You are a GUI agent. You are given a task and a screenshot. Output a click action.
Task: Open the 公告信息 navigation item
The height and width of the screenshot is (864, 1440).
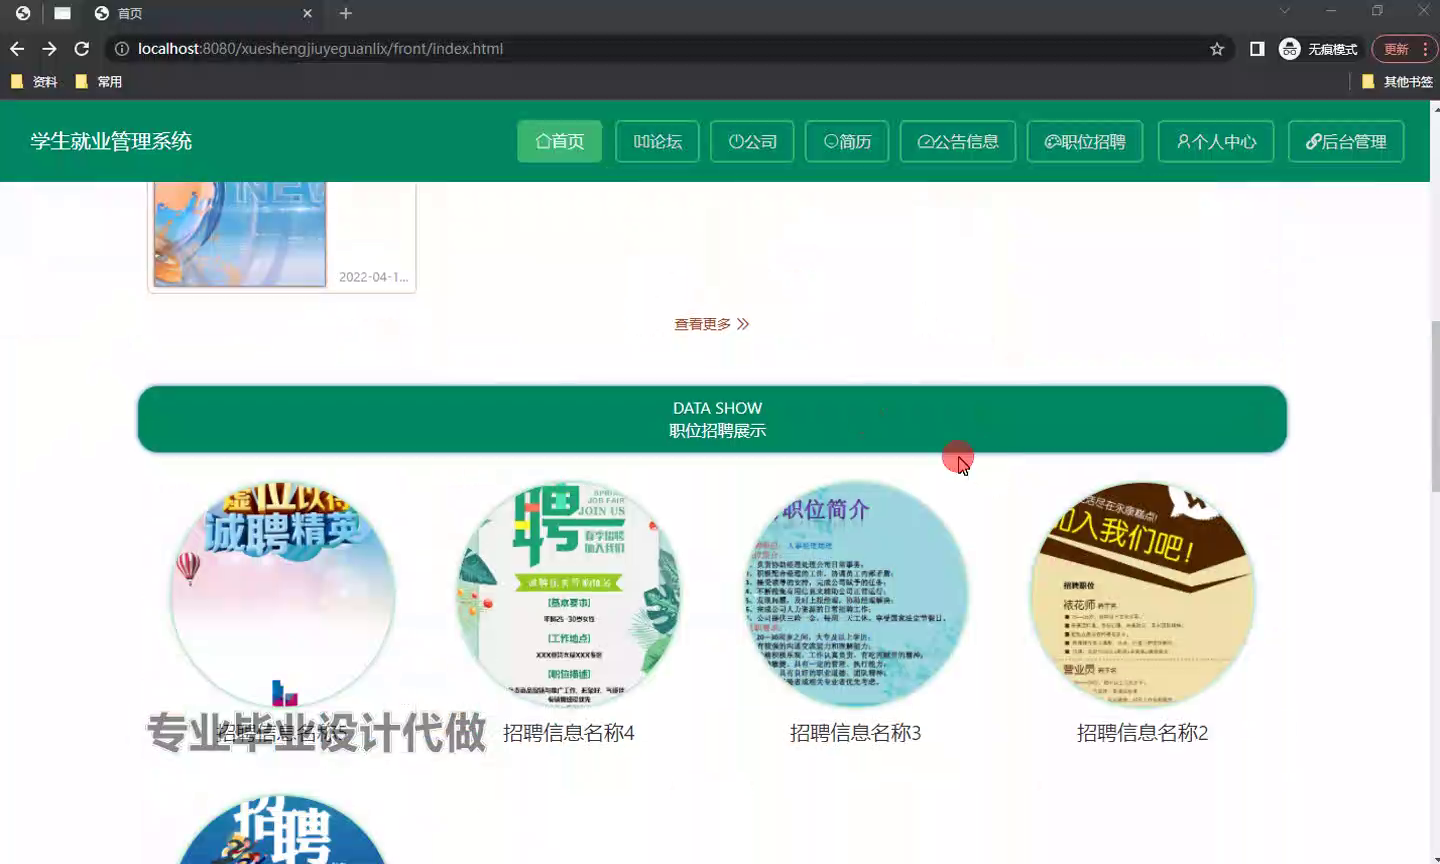point(958,141)
